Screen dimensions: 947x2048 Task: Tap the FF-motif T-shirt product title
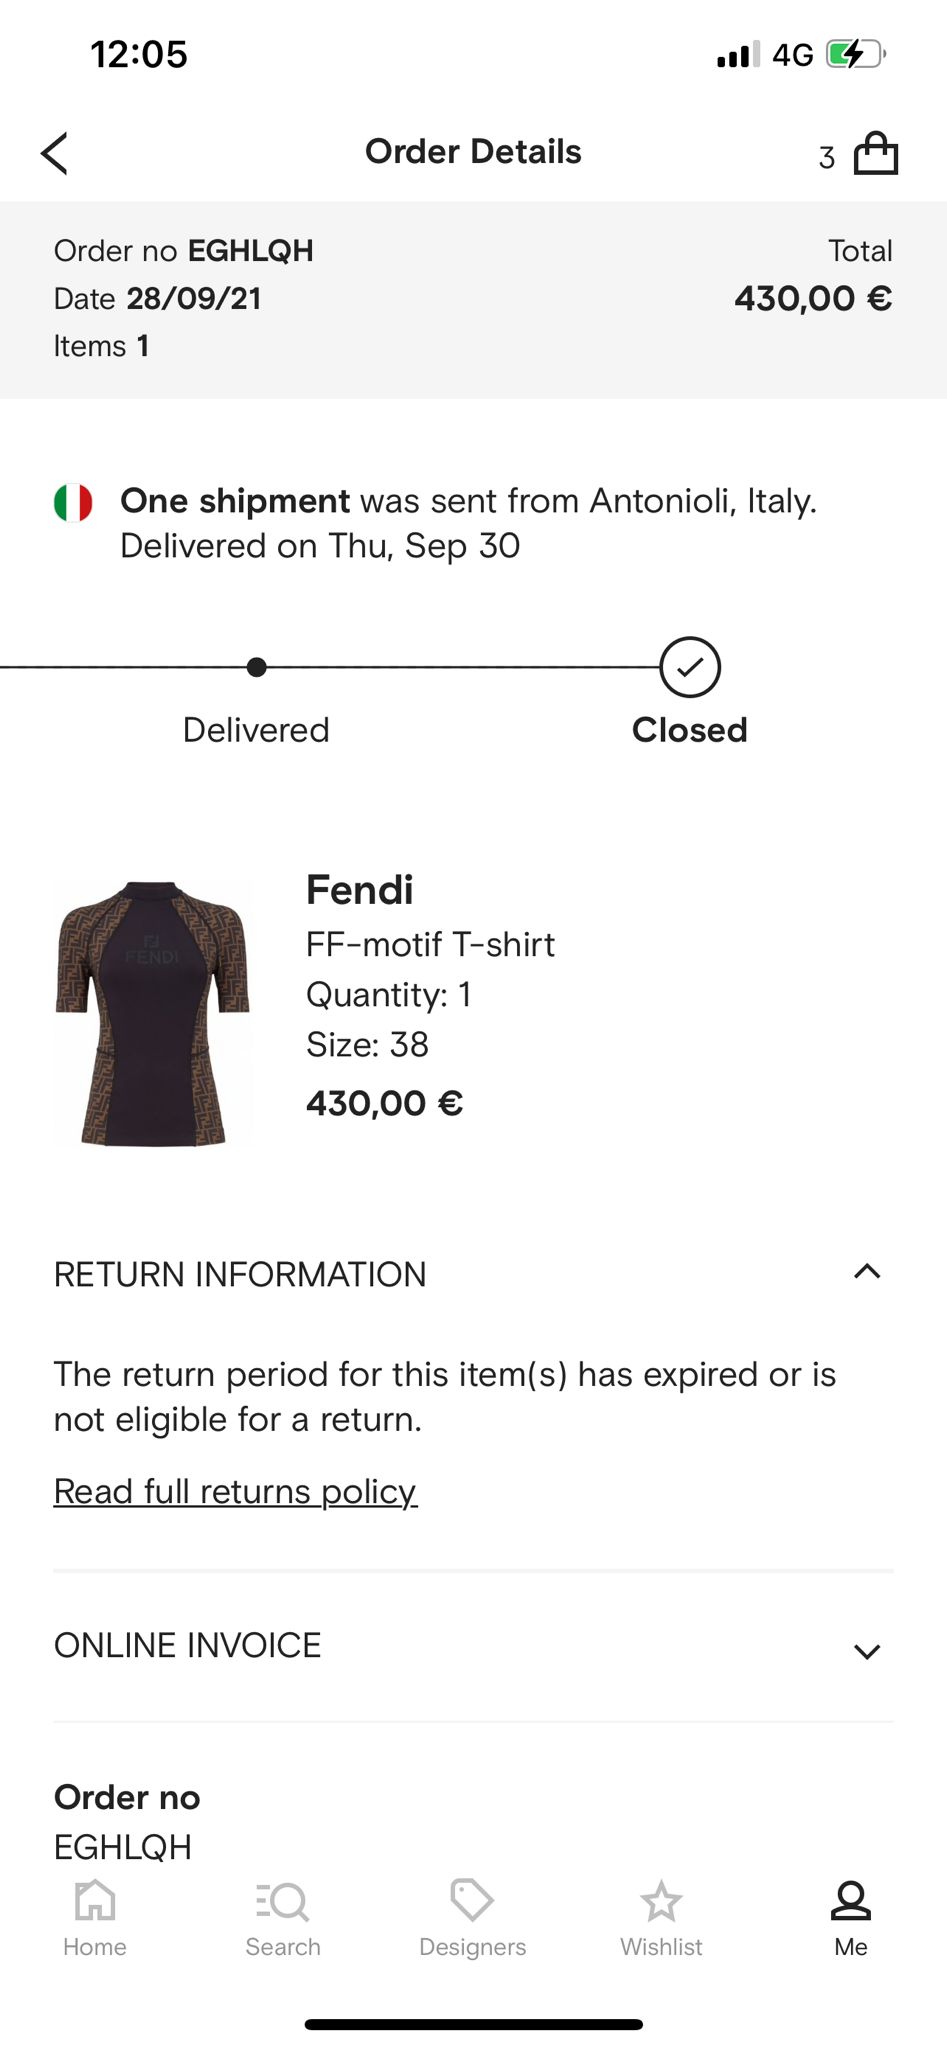tap(430, 944)
